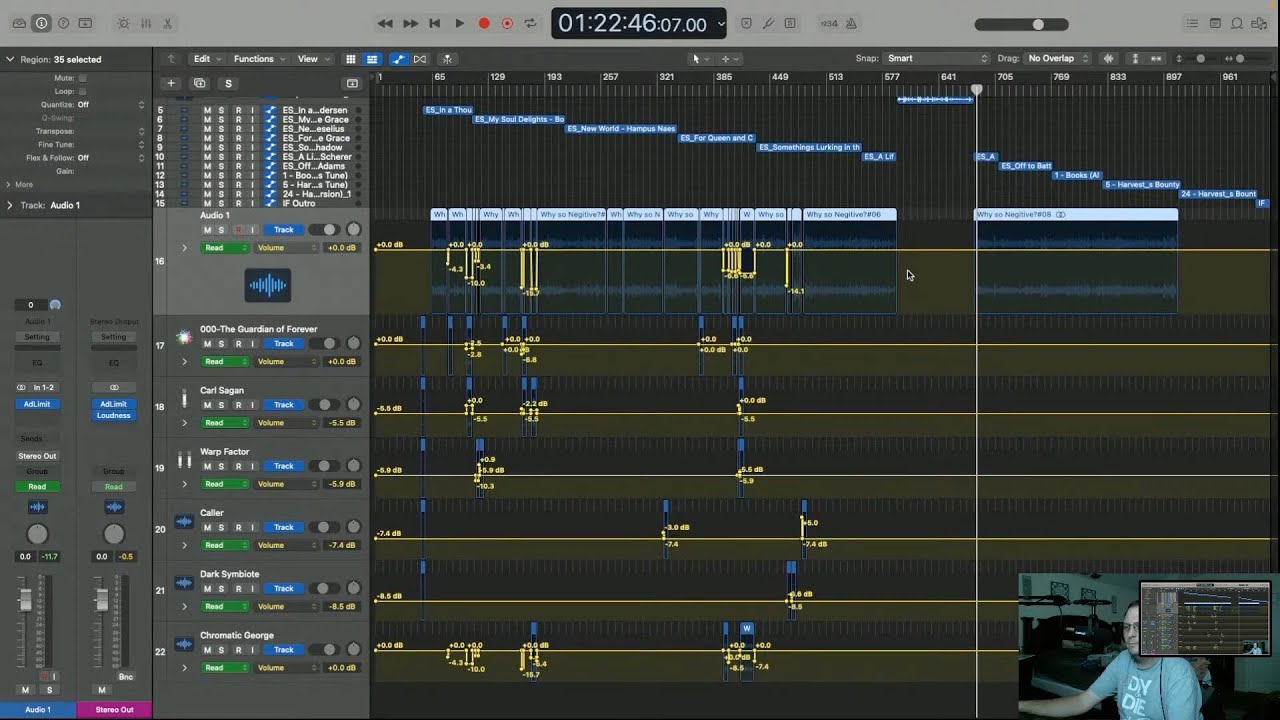Open the Media Browsers icon

coord(1261,23)
